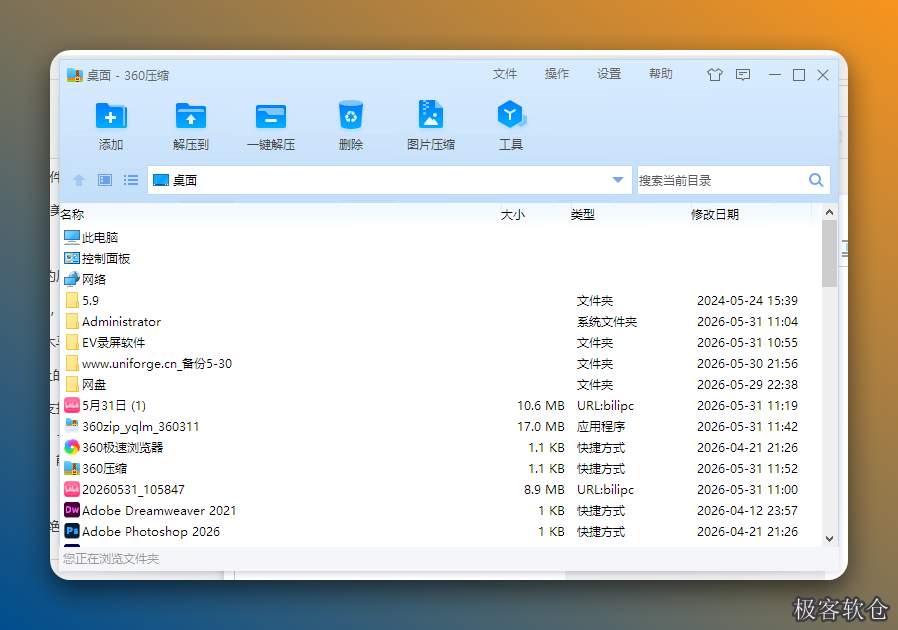Sort by 大小 column header

(x=513, y=214)
